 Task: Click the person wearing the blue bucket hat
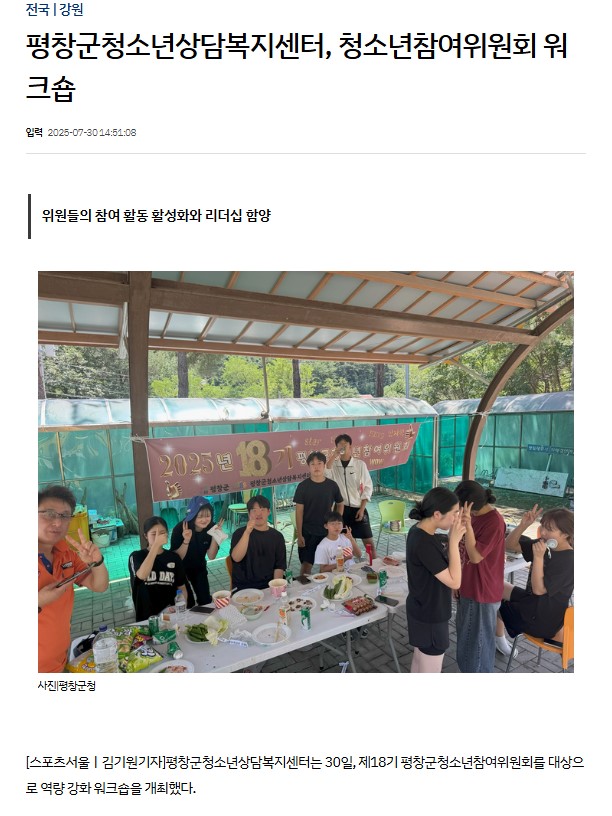tap(196, 546)
